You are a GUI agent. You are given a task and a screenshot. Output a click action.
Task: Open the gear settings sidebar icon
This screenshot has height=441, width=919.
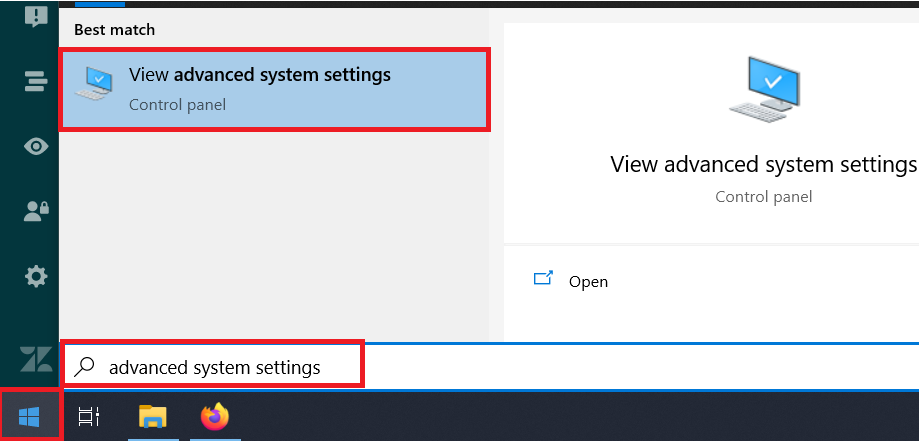coord(36,276)
